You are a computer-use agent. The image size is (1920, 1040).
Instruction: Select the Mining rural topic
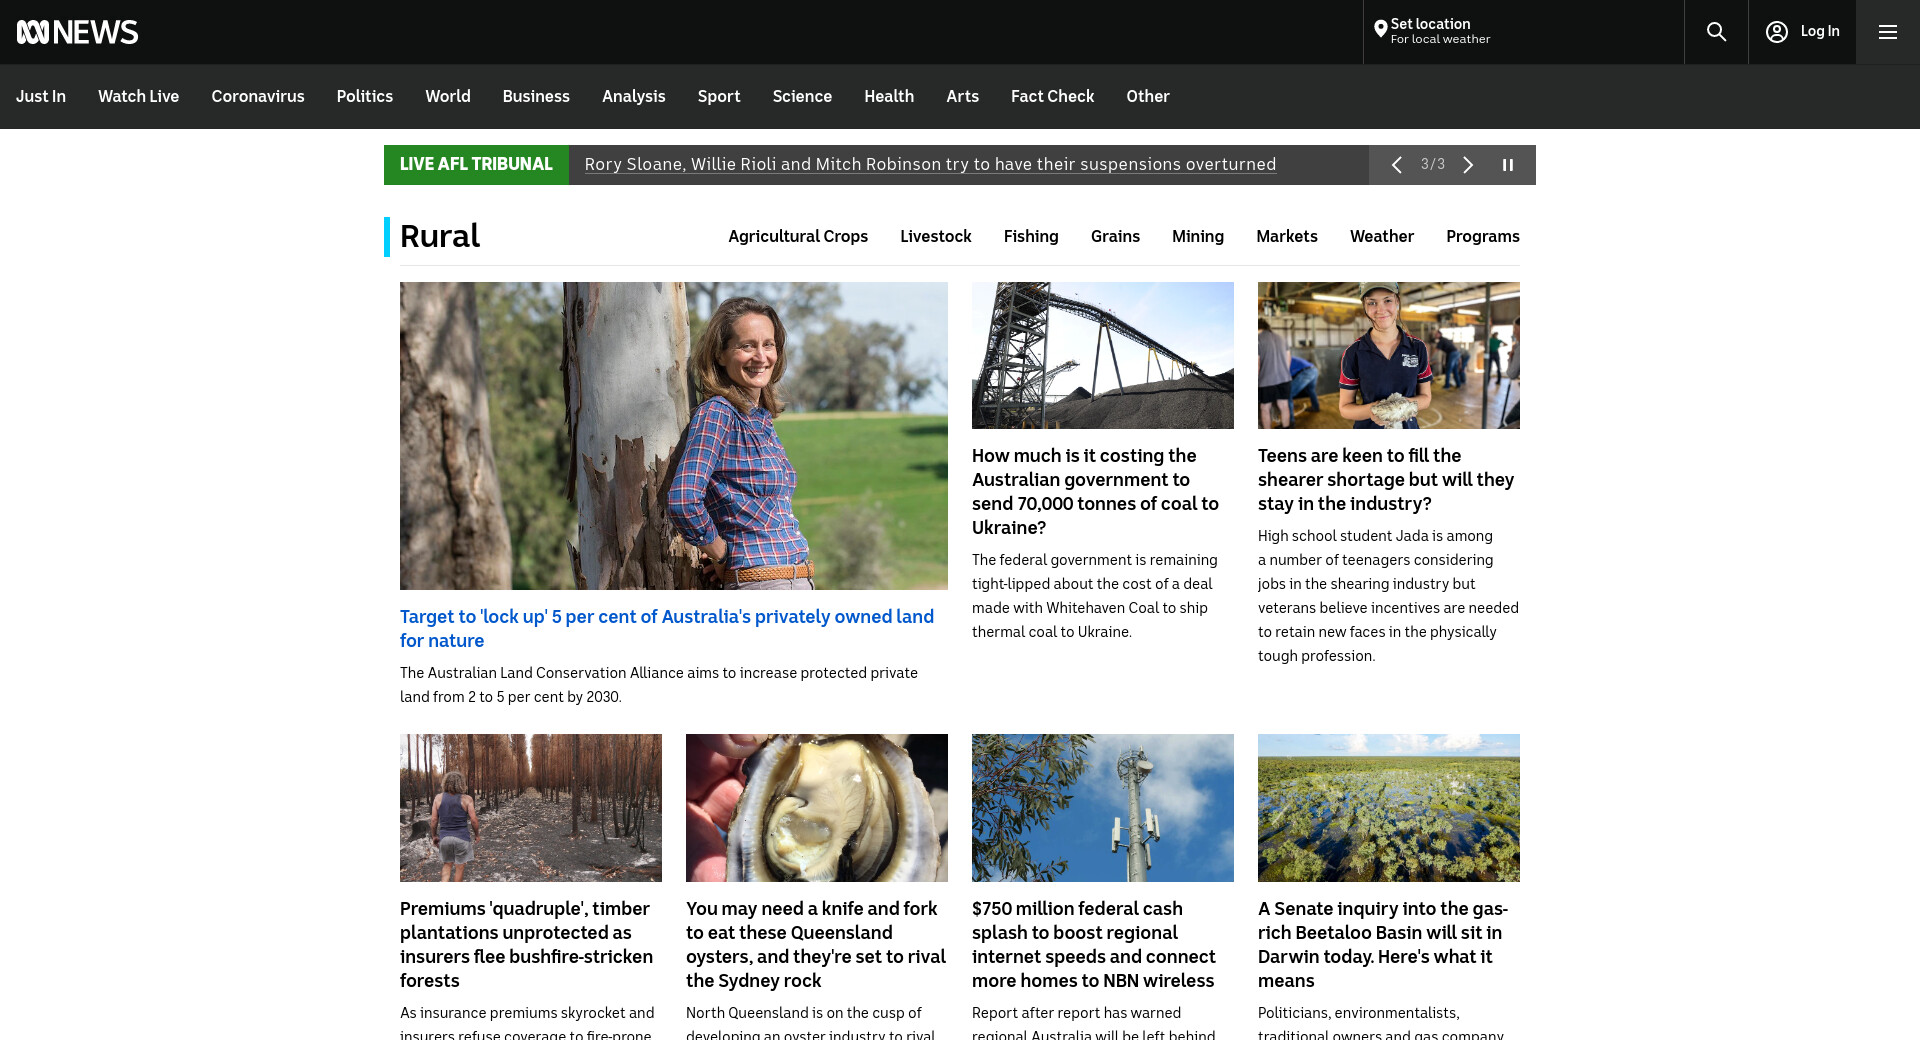pyautogui.click(x=1197, y=236)
